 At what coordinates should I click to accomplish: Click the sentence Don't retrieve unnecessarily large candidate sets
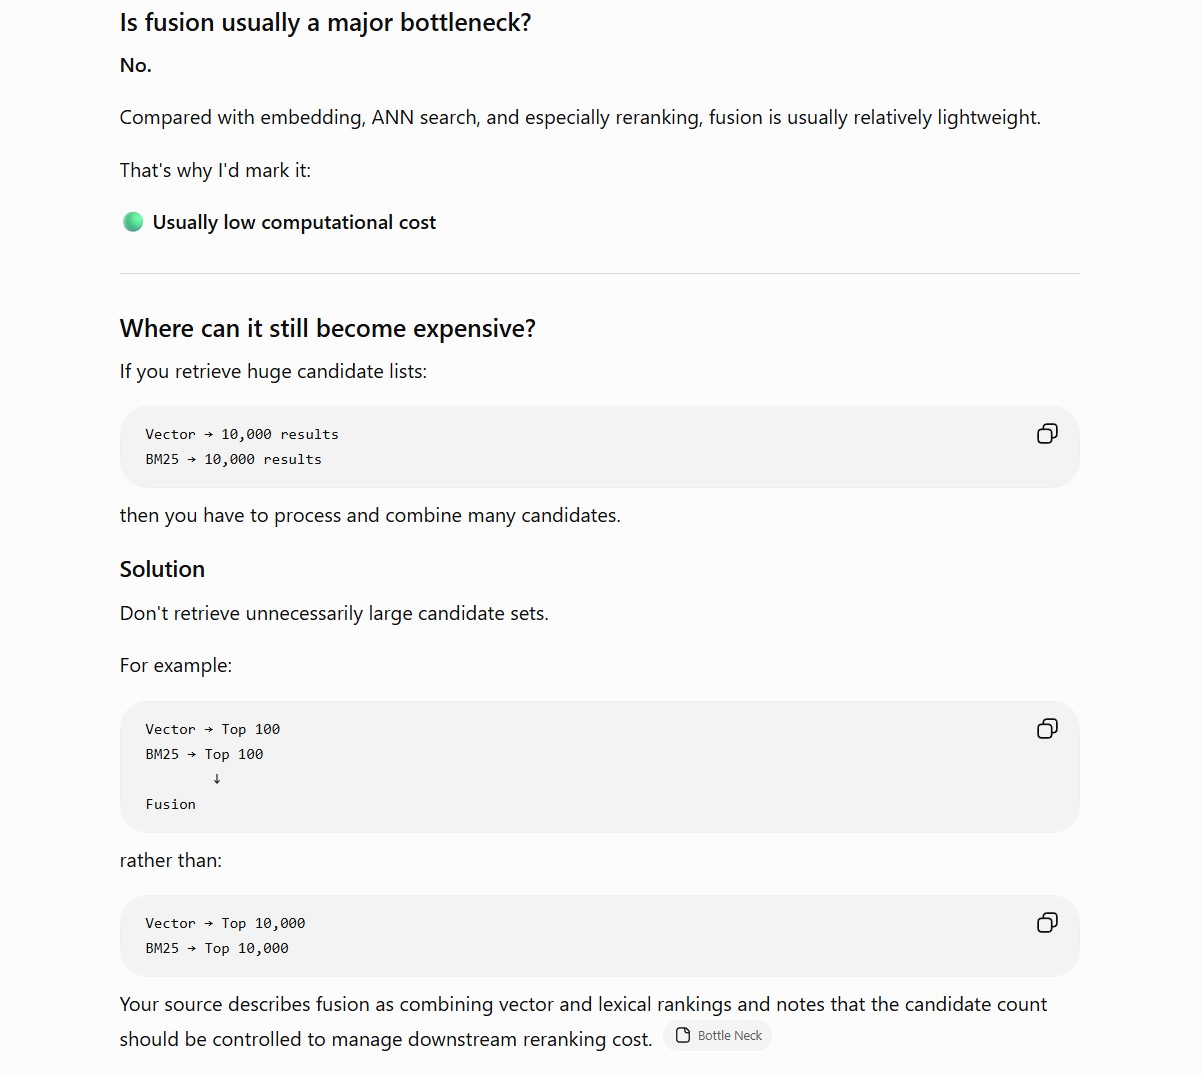334,613
